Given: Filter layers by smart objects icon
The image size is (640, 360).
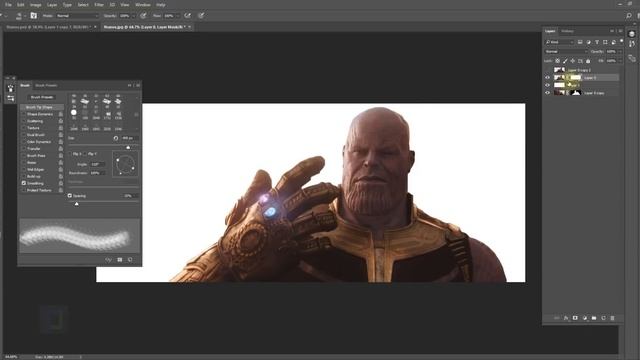Looking at the screenshot, I should pyautogui.click(x=613, y=42).
